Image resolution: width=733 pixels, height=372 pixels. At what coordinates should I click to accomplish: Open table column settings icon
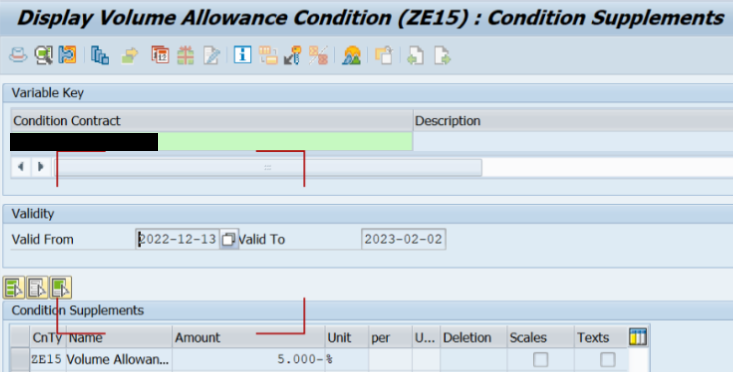tap(638, 336)
